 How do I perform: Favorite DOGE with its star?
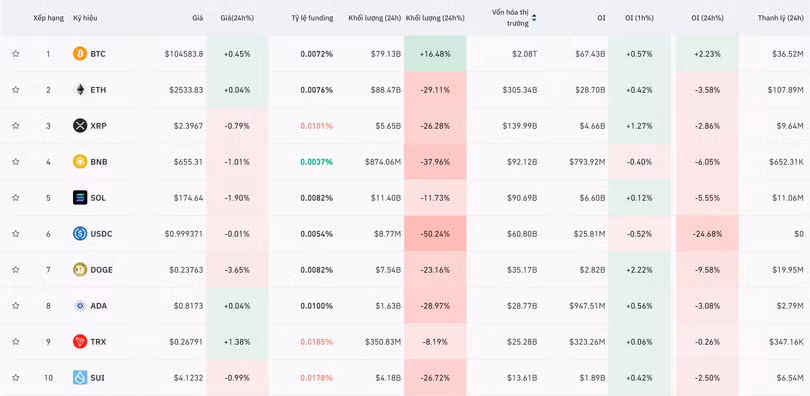click(15, 270)
